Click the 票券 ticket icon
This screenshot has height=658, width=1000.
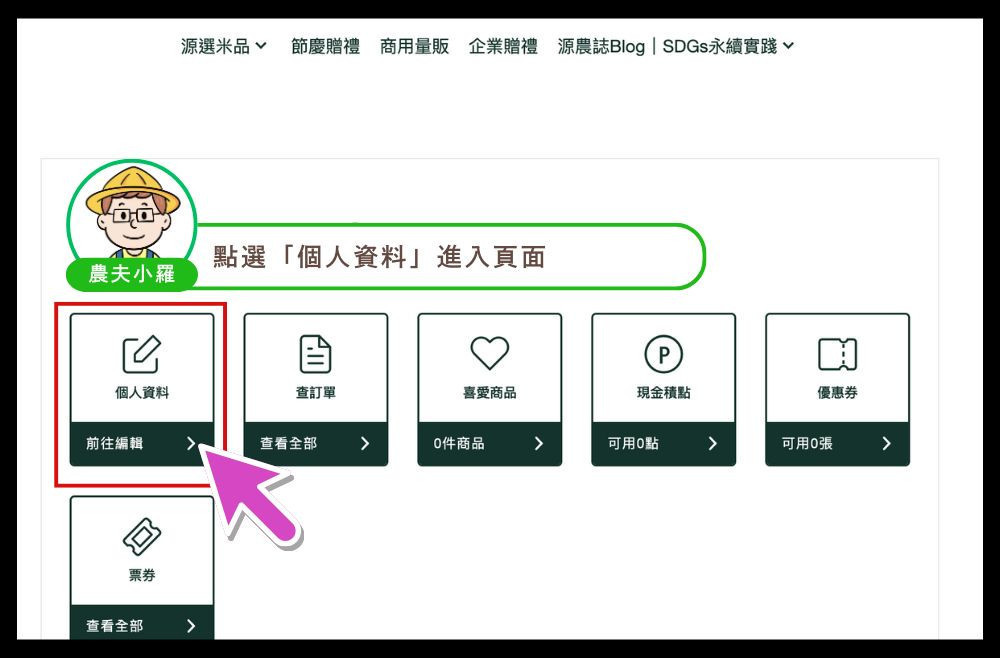coord(142,536)
